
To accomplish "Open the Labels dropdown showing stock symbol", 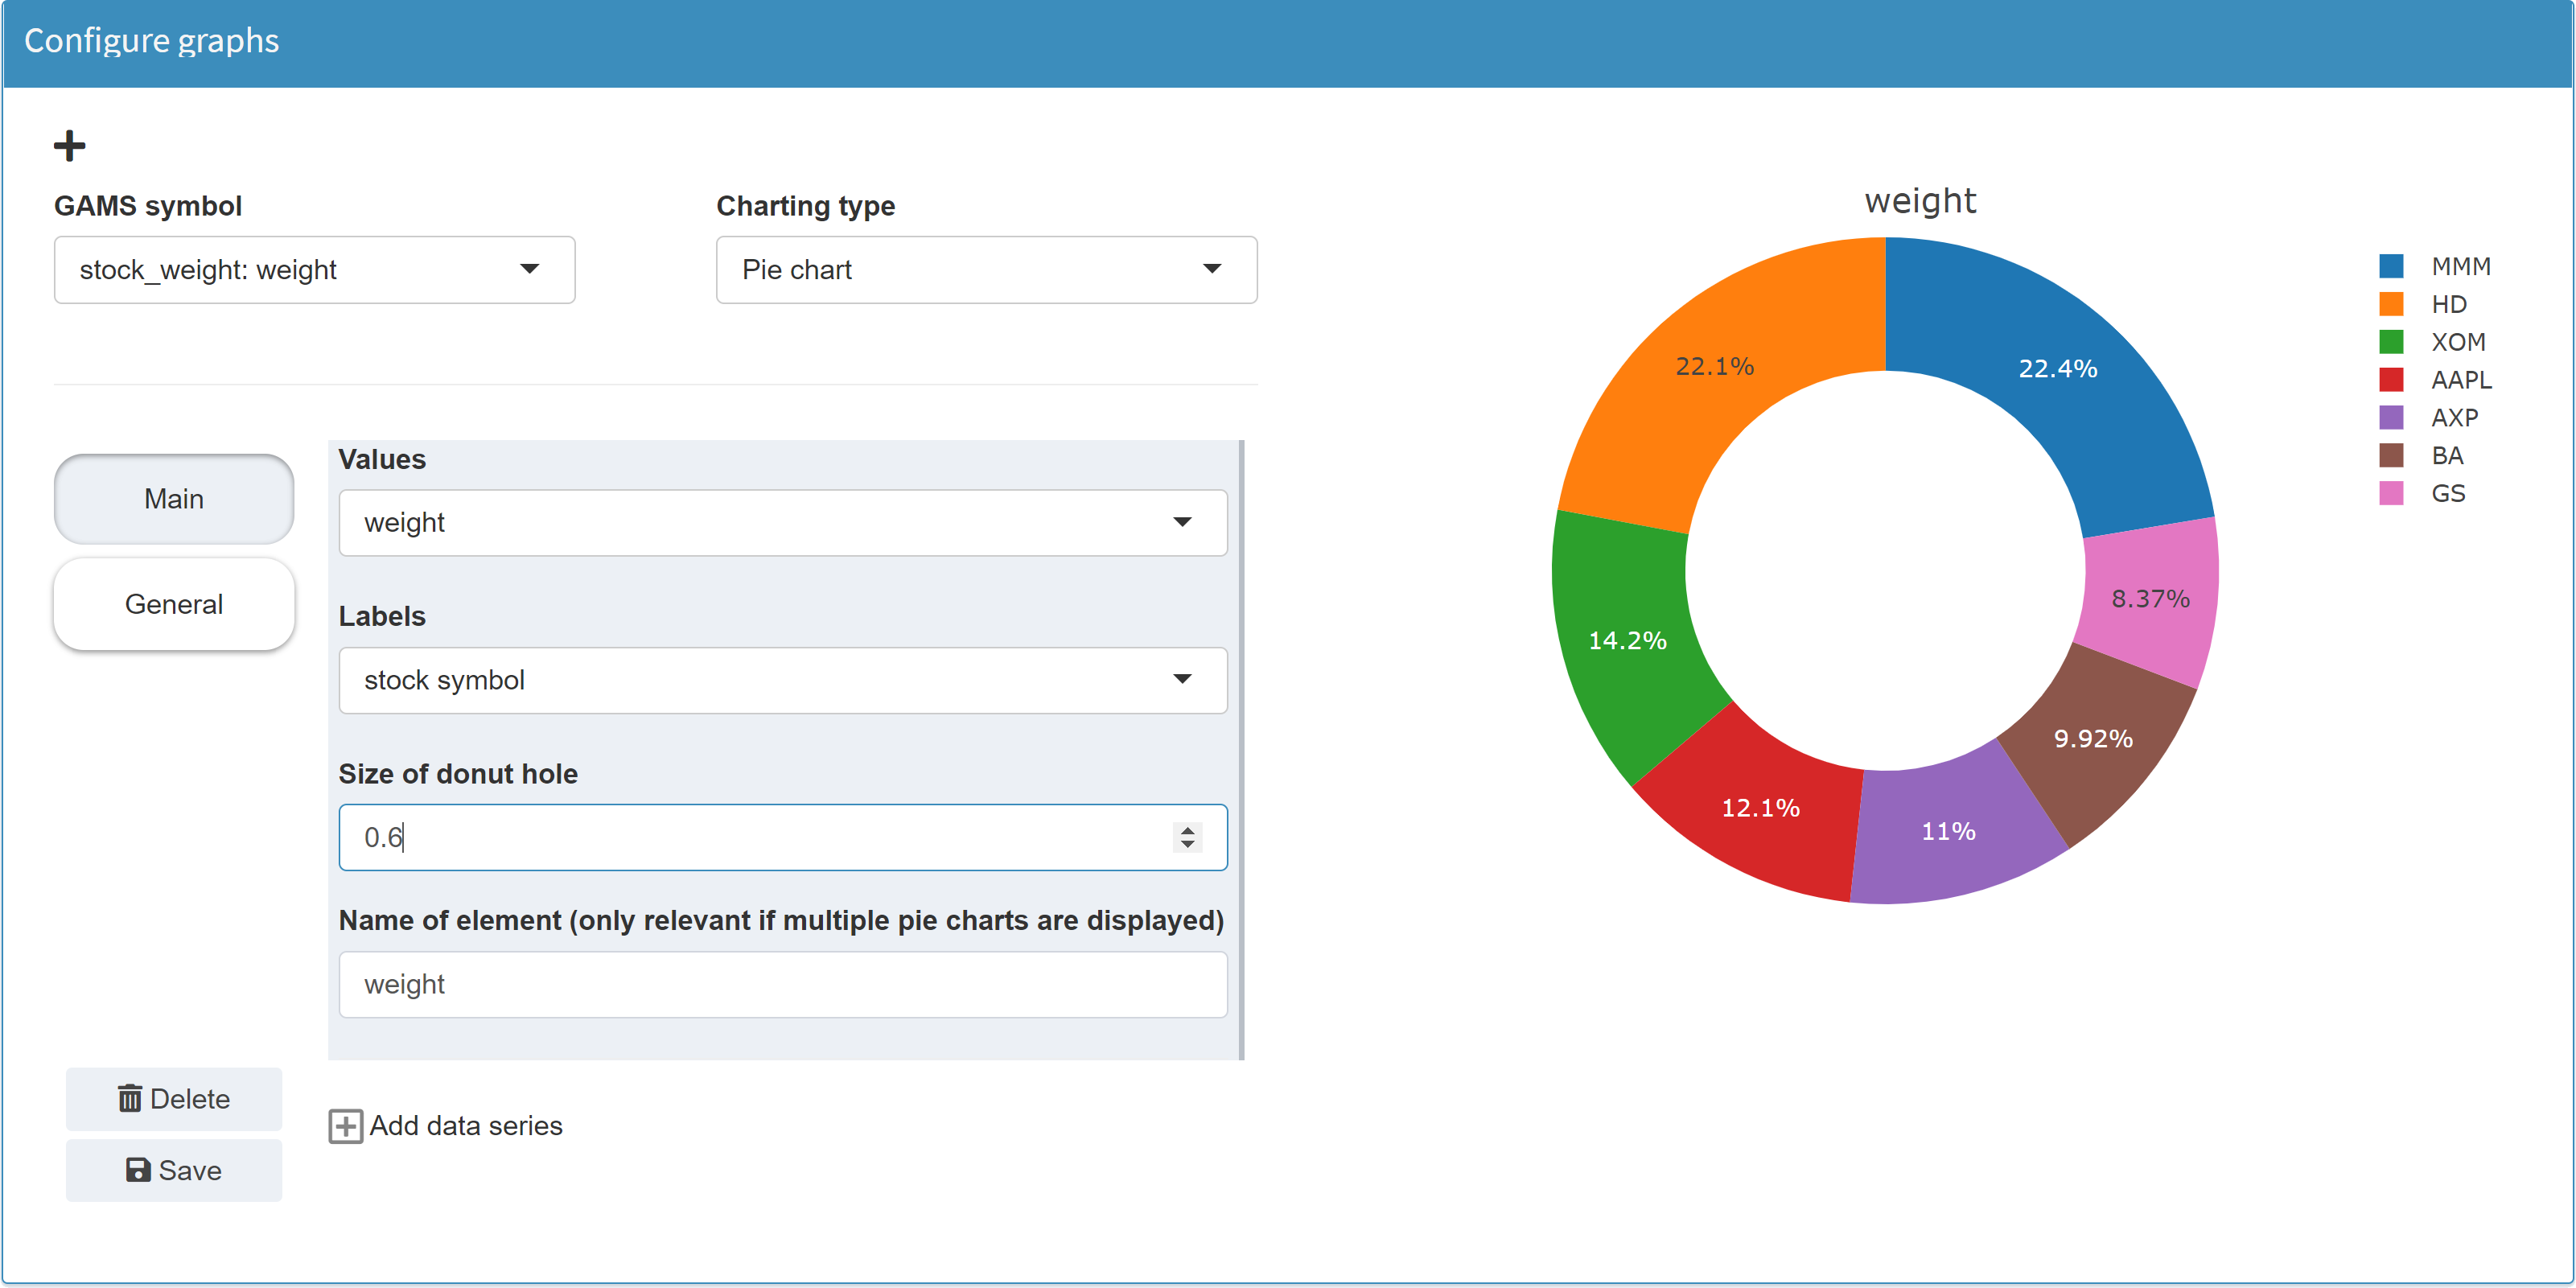I will pos(782,680).
